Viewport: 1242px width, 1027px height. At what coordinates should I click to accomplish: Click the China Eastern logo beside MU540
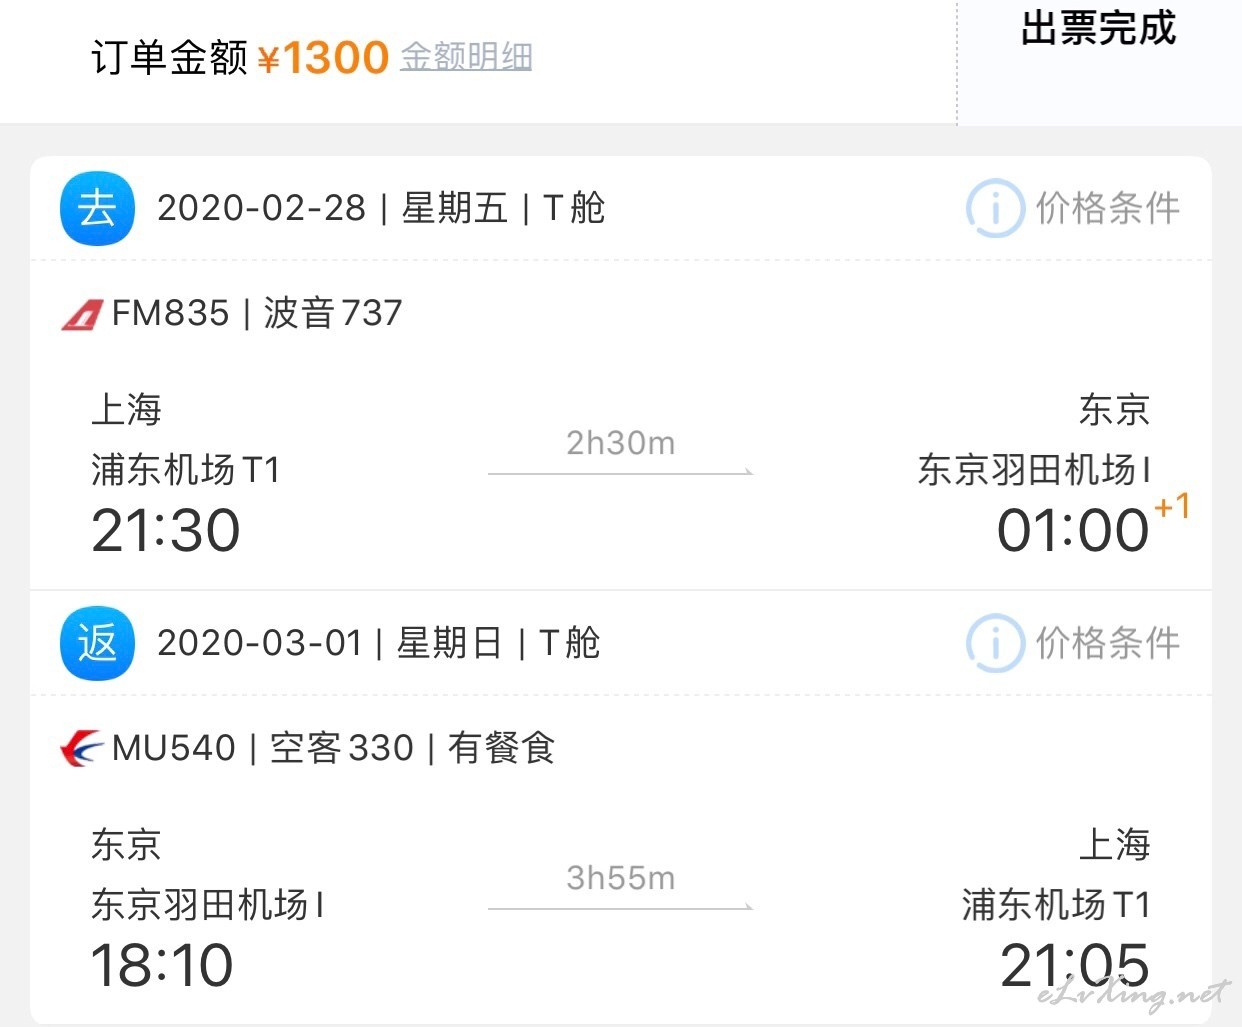pos(82,748)
